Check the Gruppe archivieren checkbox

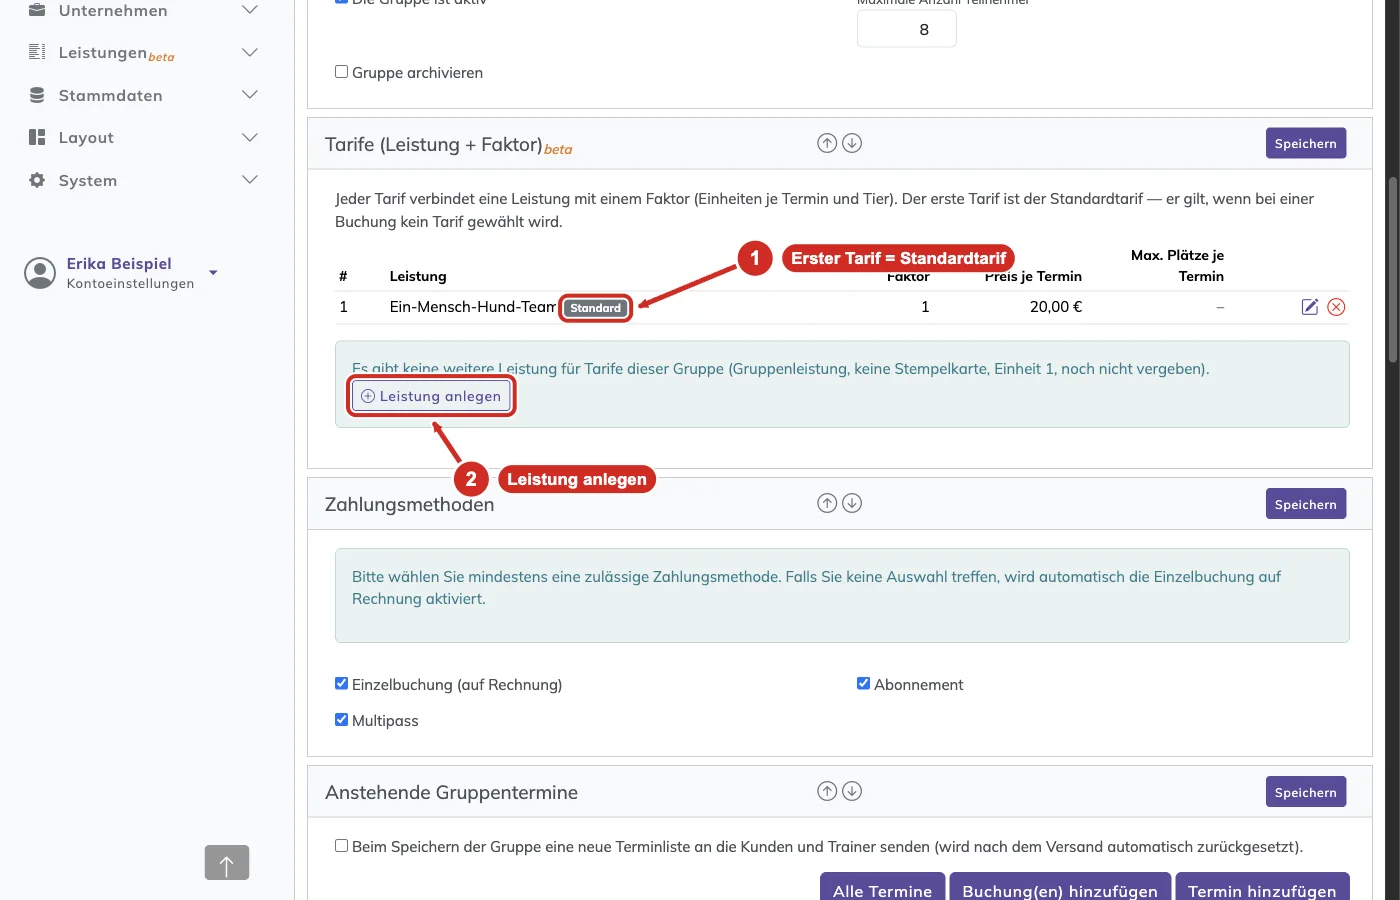[x=342, y=72]
